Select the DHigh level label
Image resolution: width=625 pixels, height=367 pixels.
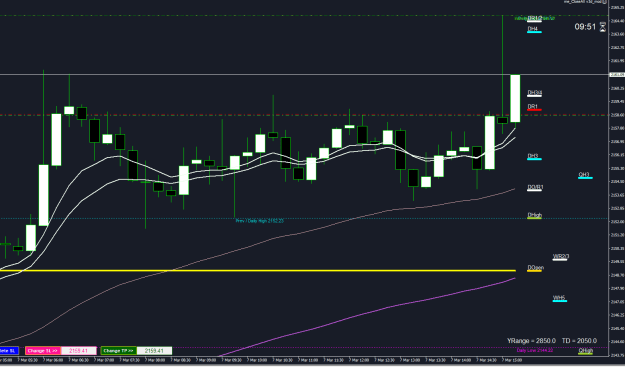pyautogui.click(x=535, y=216)
